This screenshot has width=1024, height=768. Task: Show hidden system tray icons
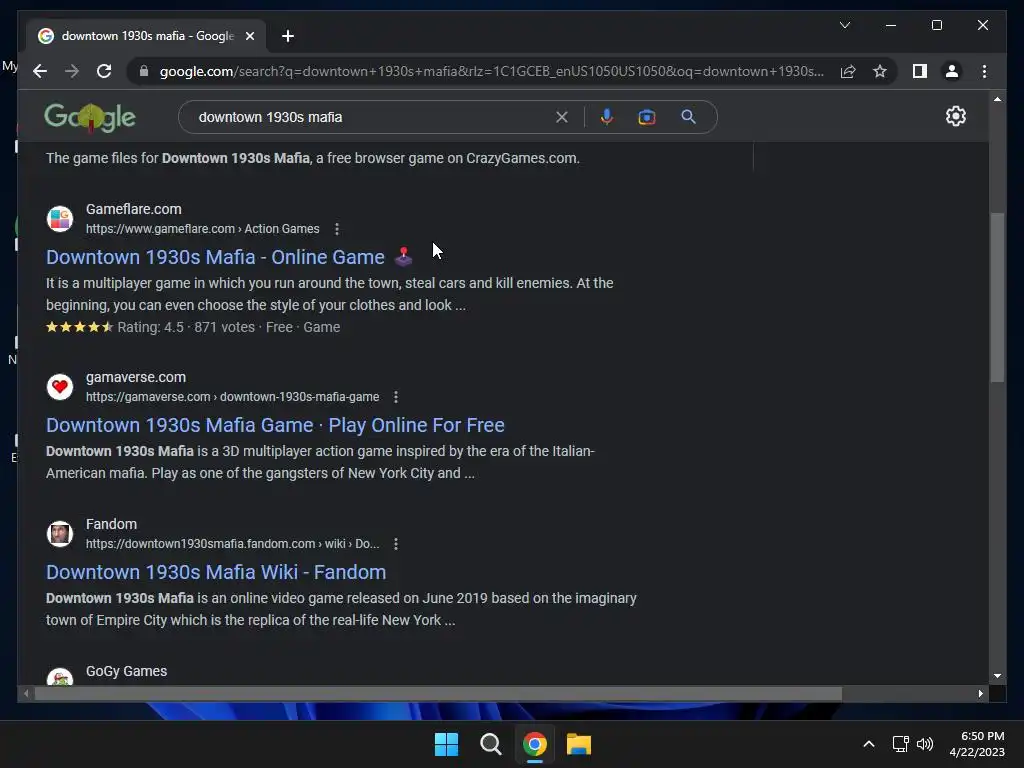coord(869,744)
